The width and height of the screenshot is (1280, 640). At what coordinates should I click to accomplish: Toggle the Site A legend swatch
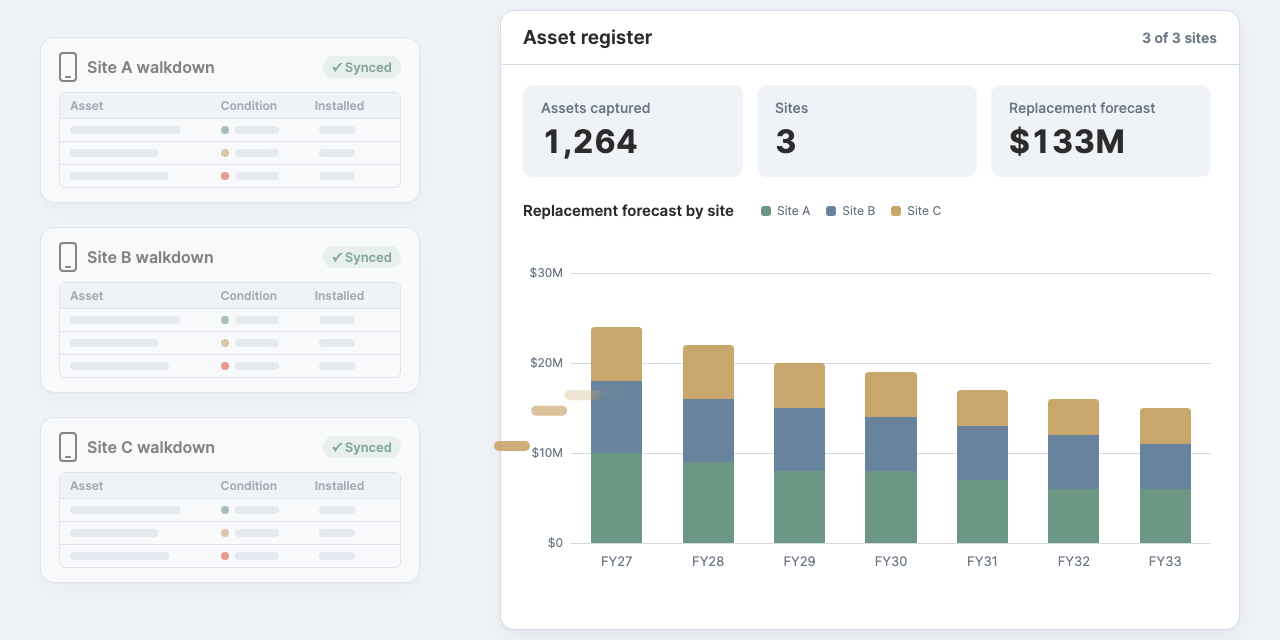tap(766, 211)
